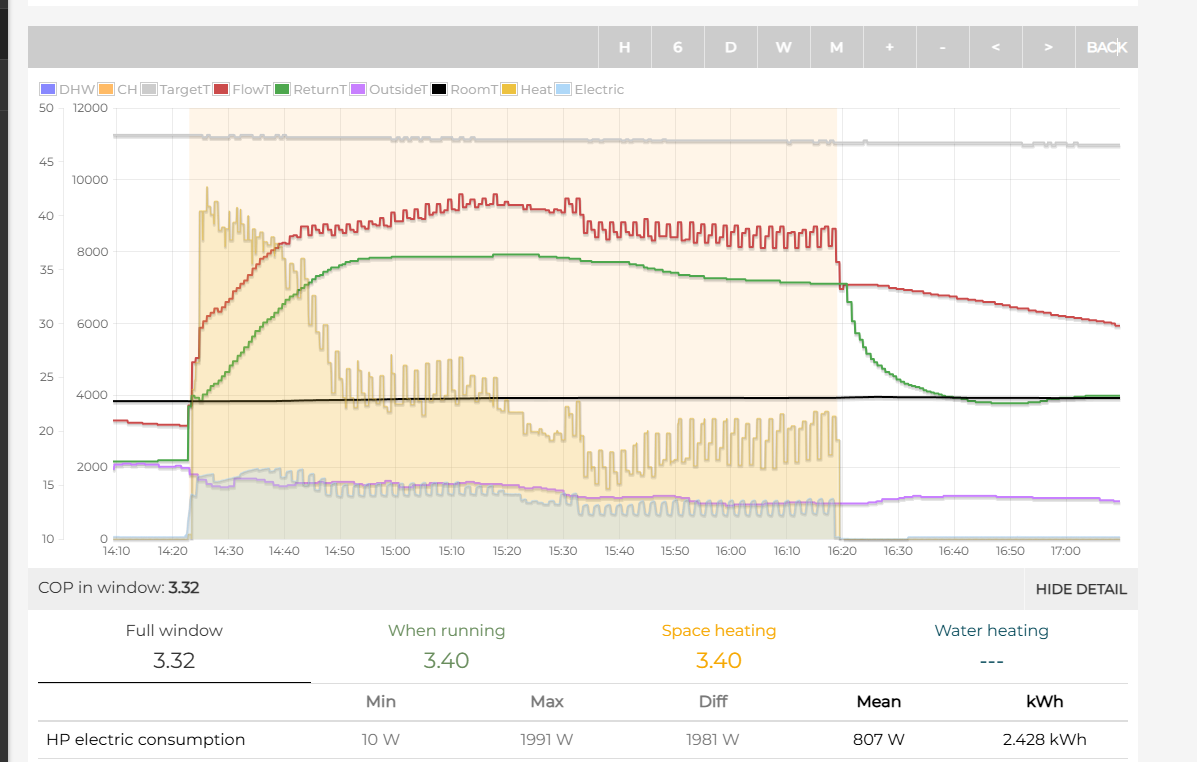Zoom in with the + button
The height and width of the screenshot is (762, 1197).
889,47
